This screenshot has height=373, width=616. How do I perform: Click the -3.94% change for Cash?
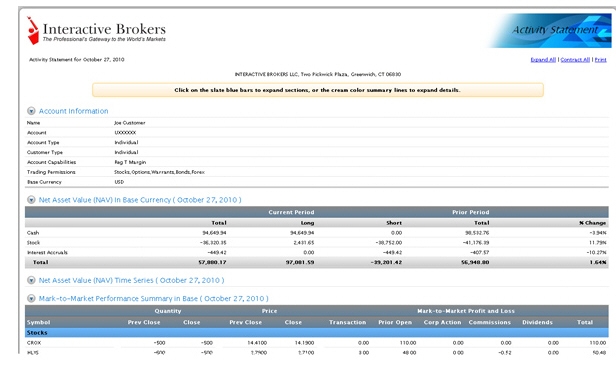(598, 233)
